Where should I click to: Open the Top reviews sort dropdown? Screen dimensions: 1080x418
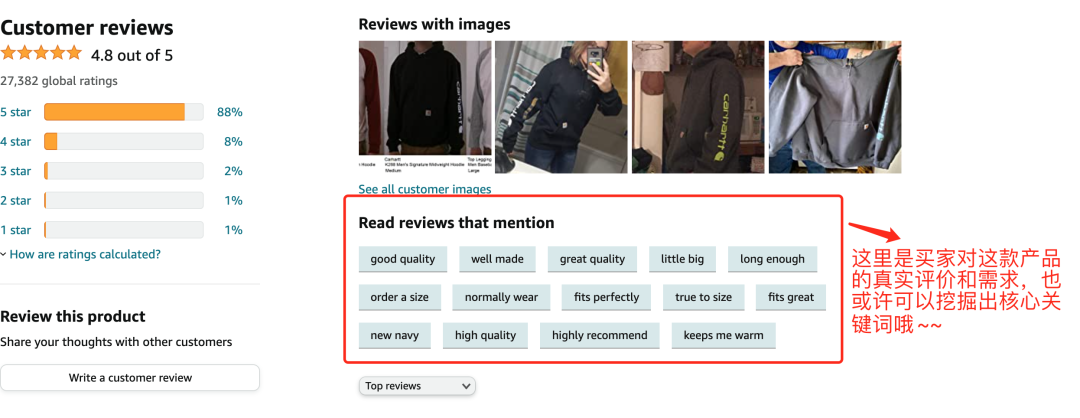tap(417, 386)
